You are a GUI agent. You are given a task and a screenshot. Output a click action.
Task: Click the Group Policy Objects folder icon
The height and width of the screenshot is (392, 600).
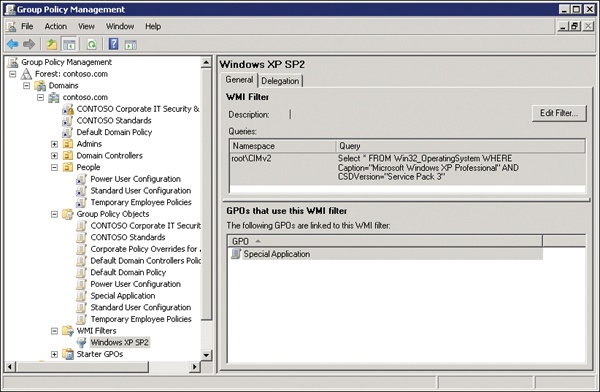(x=68, y=214)
